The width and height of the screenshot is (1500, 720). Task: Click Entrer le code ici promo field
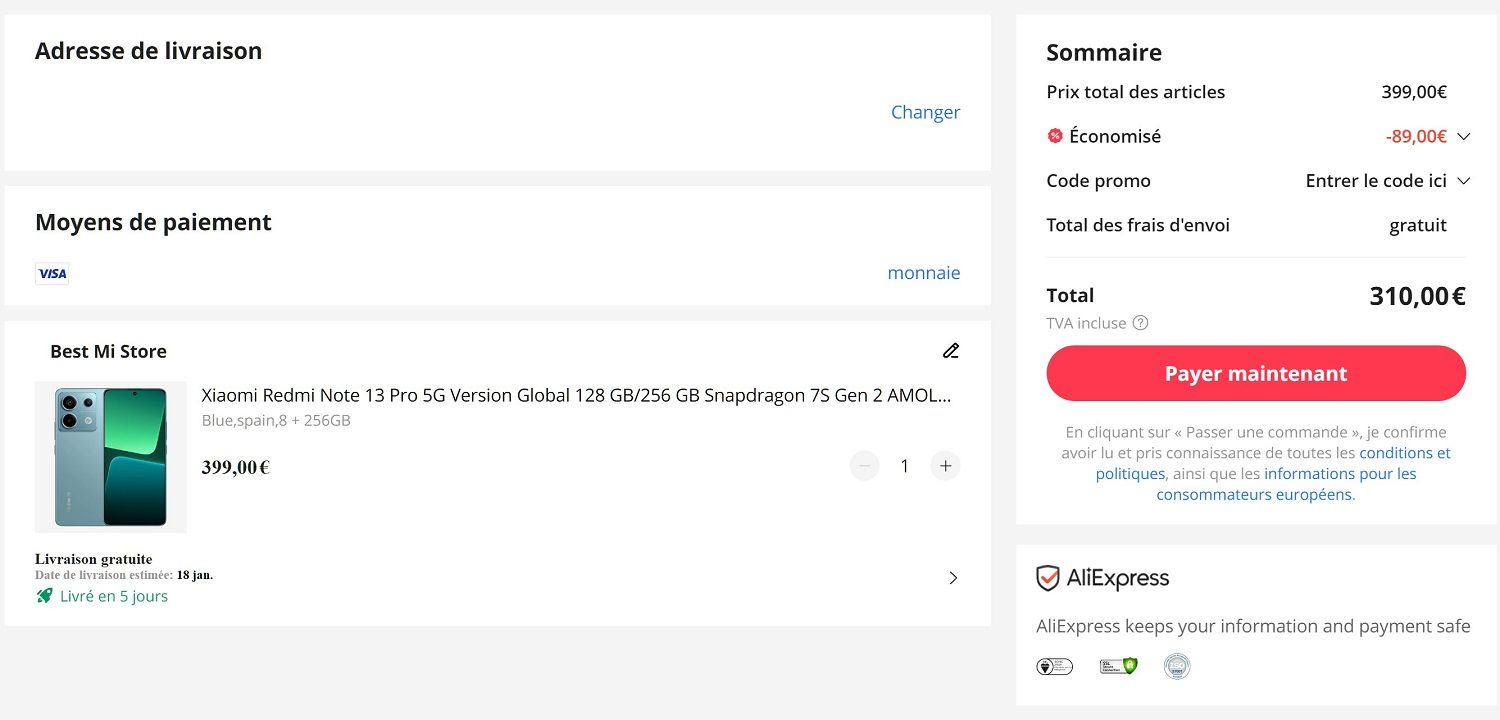click(x=1376, y=181)
